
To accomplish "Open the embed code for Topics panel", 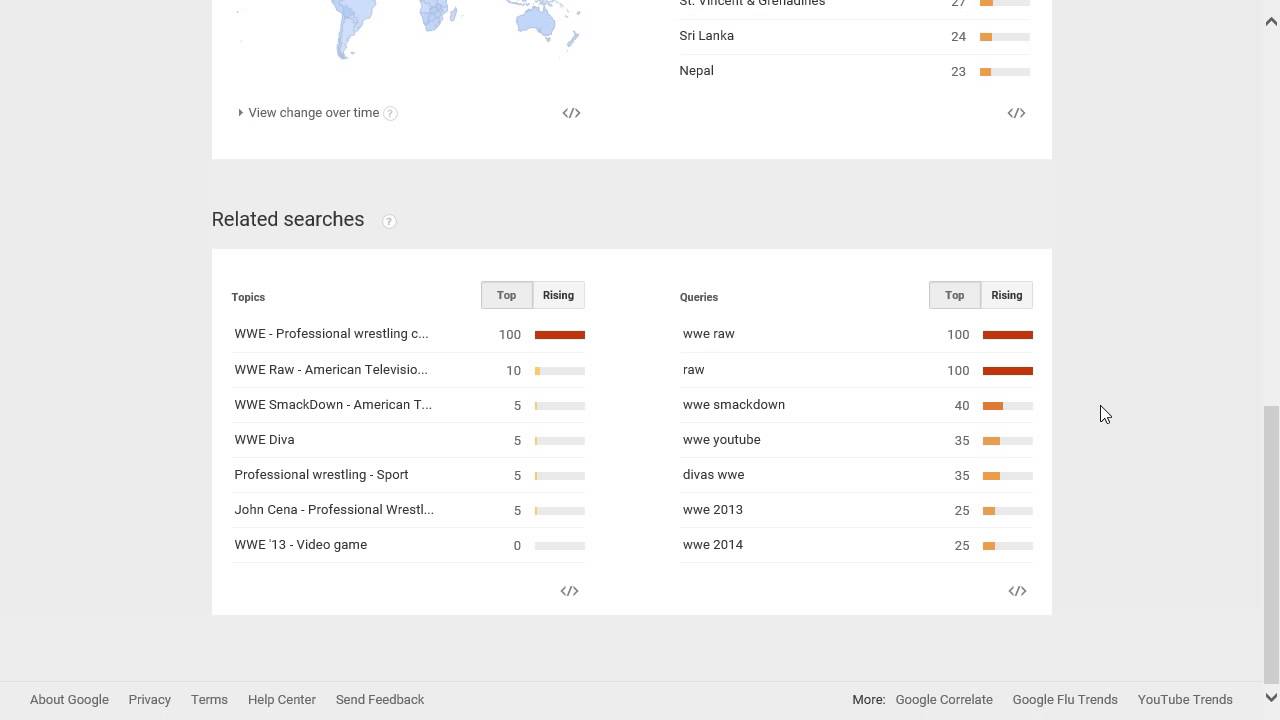I will point(569,591).
